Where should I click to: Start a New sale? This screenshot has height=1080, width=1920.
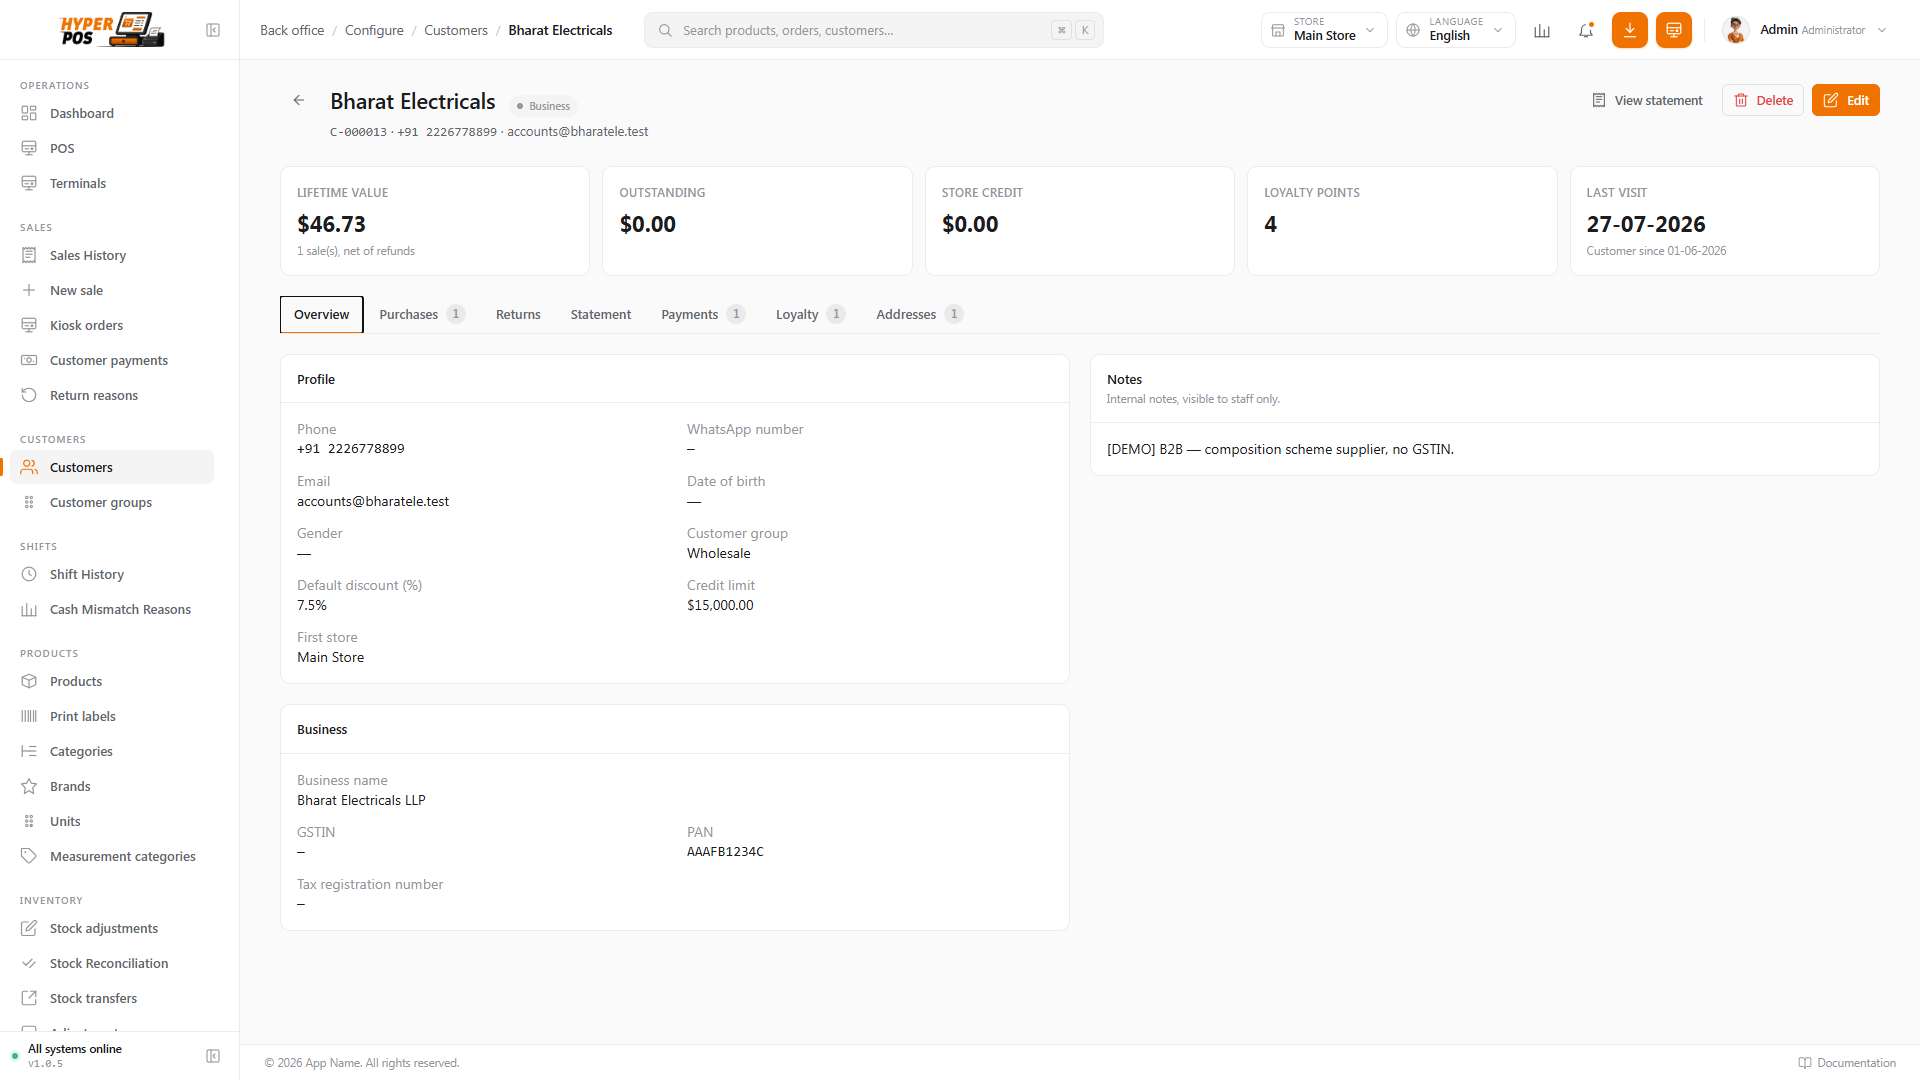112,290
